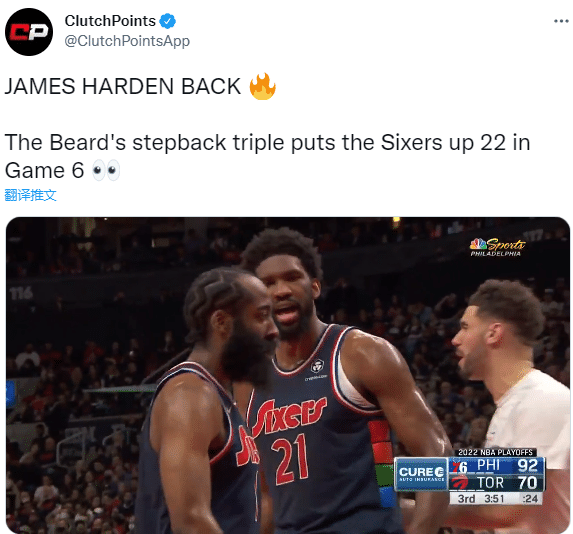
Task: Click the 76ers team logo on scoreboard
Action: pos(460,466)
